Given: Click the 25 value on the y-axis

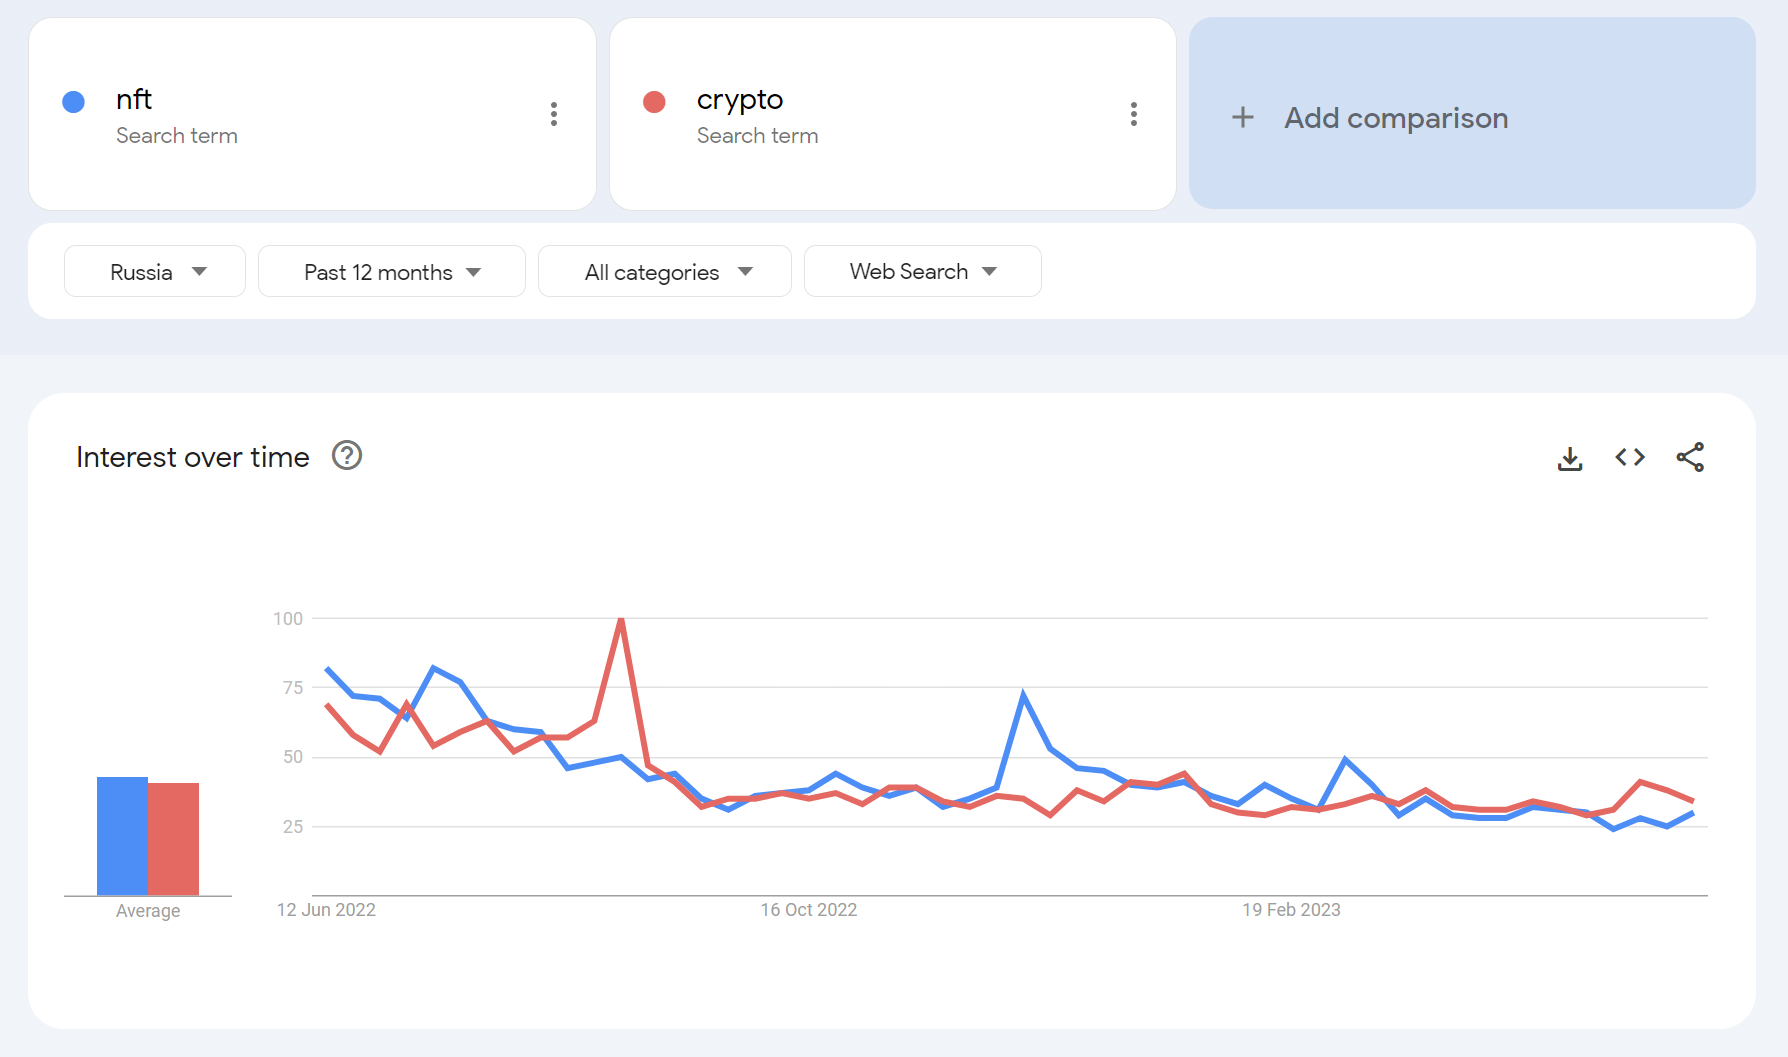Looking at the screenshot, I should (x=293, y=827).
